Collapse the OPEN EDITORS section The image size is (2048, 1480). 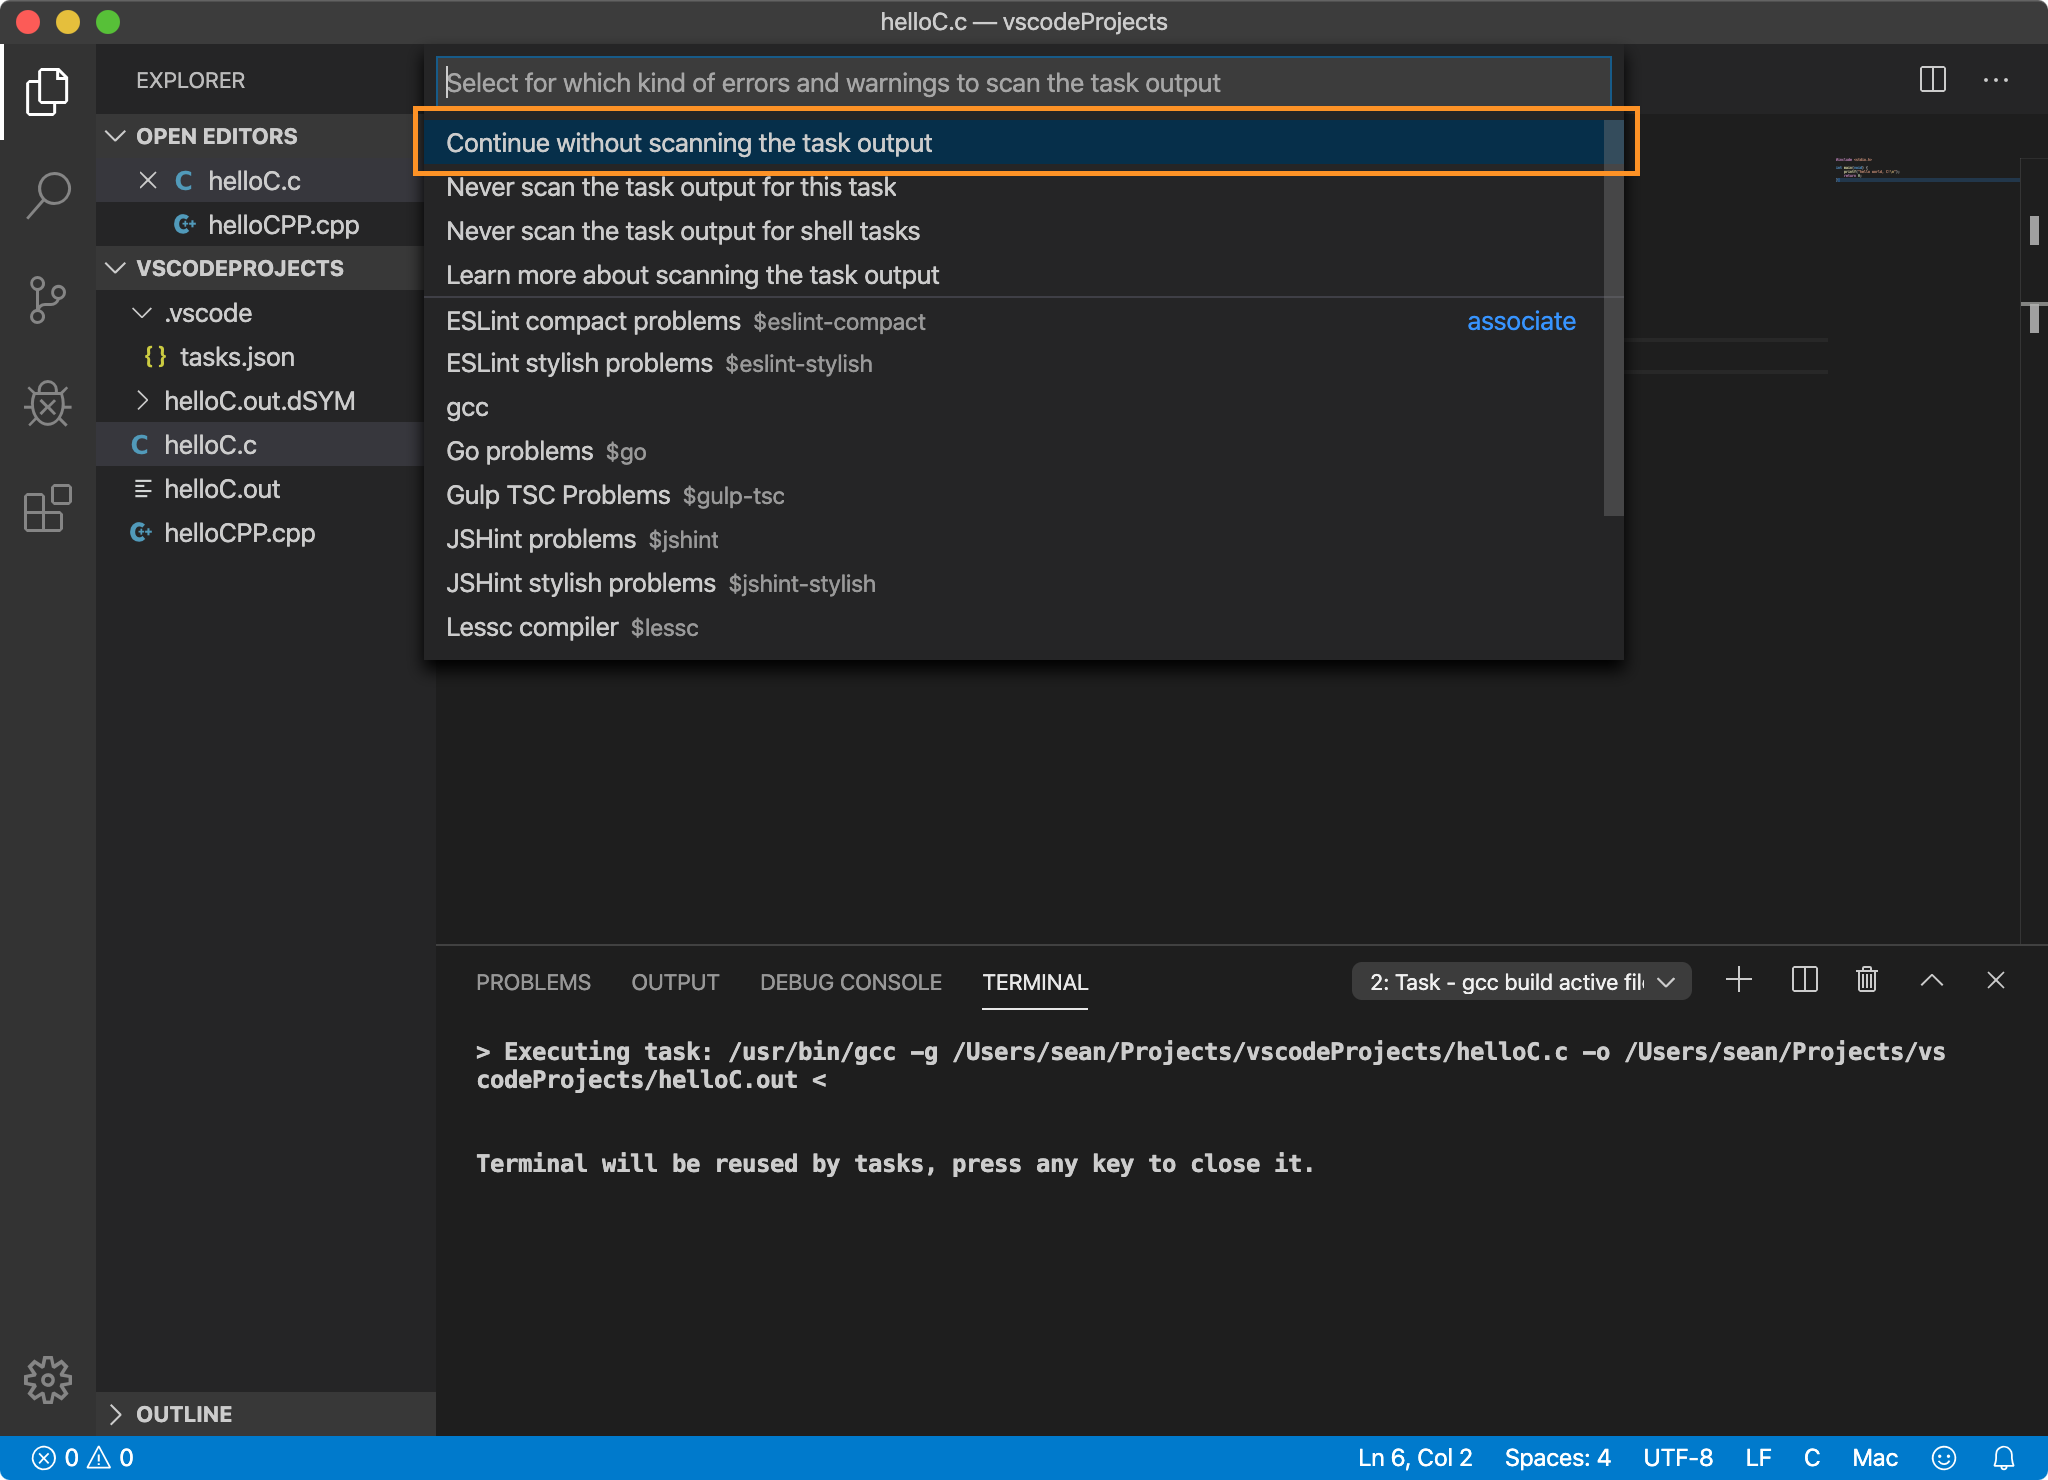click(x=217, y=136)
